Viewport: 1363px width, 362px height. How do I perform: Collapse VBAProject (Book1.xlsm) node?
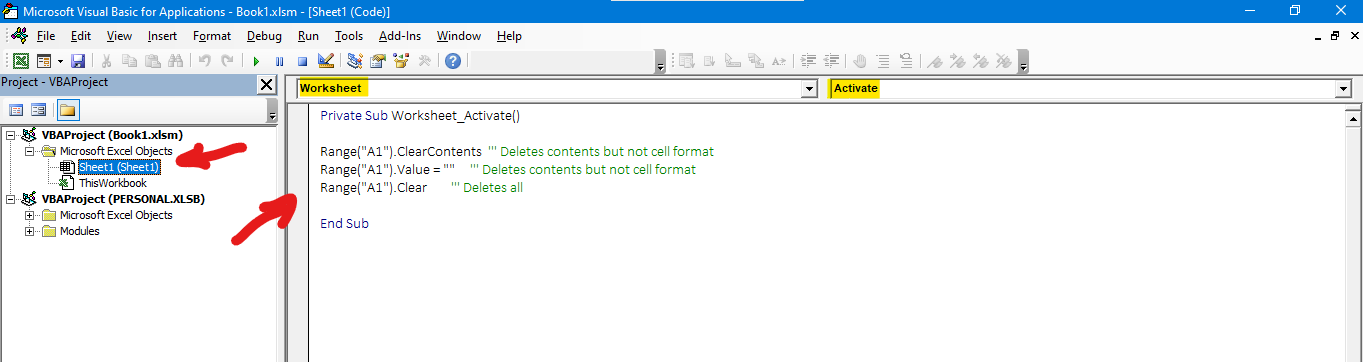11,135
